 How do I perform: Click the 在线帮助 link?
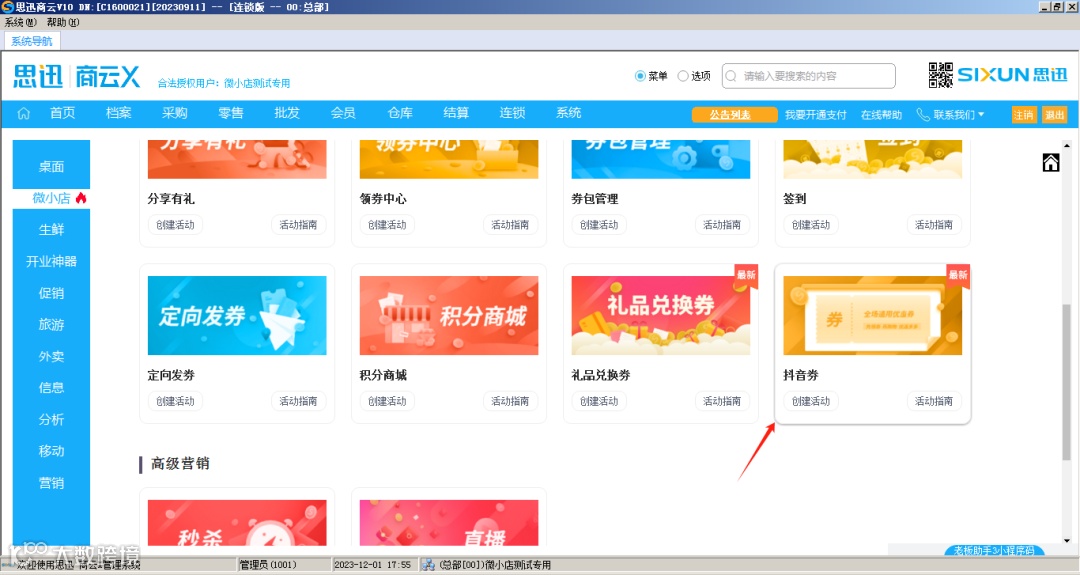click(x=881, y=114)
